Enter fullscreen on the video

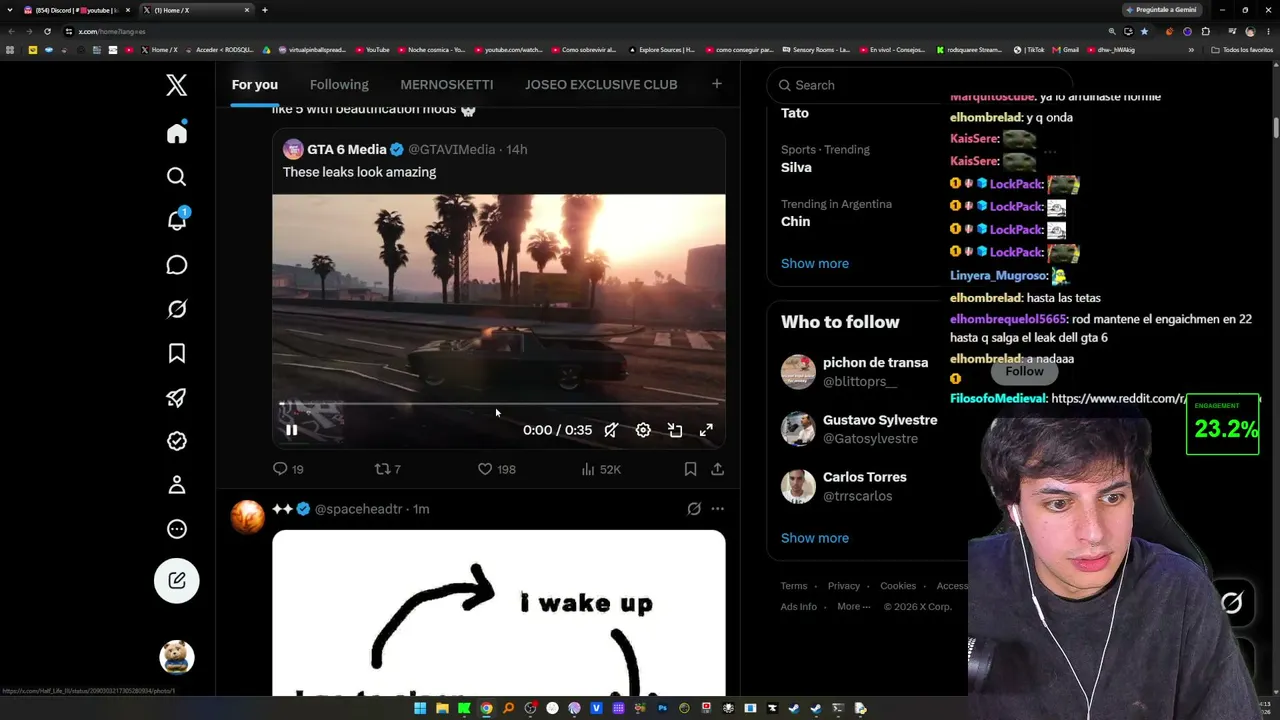point(706,430)
